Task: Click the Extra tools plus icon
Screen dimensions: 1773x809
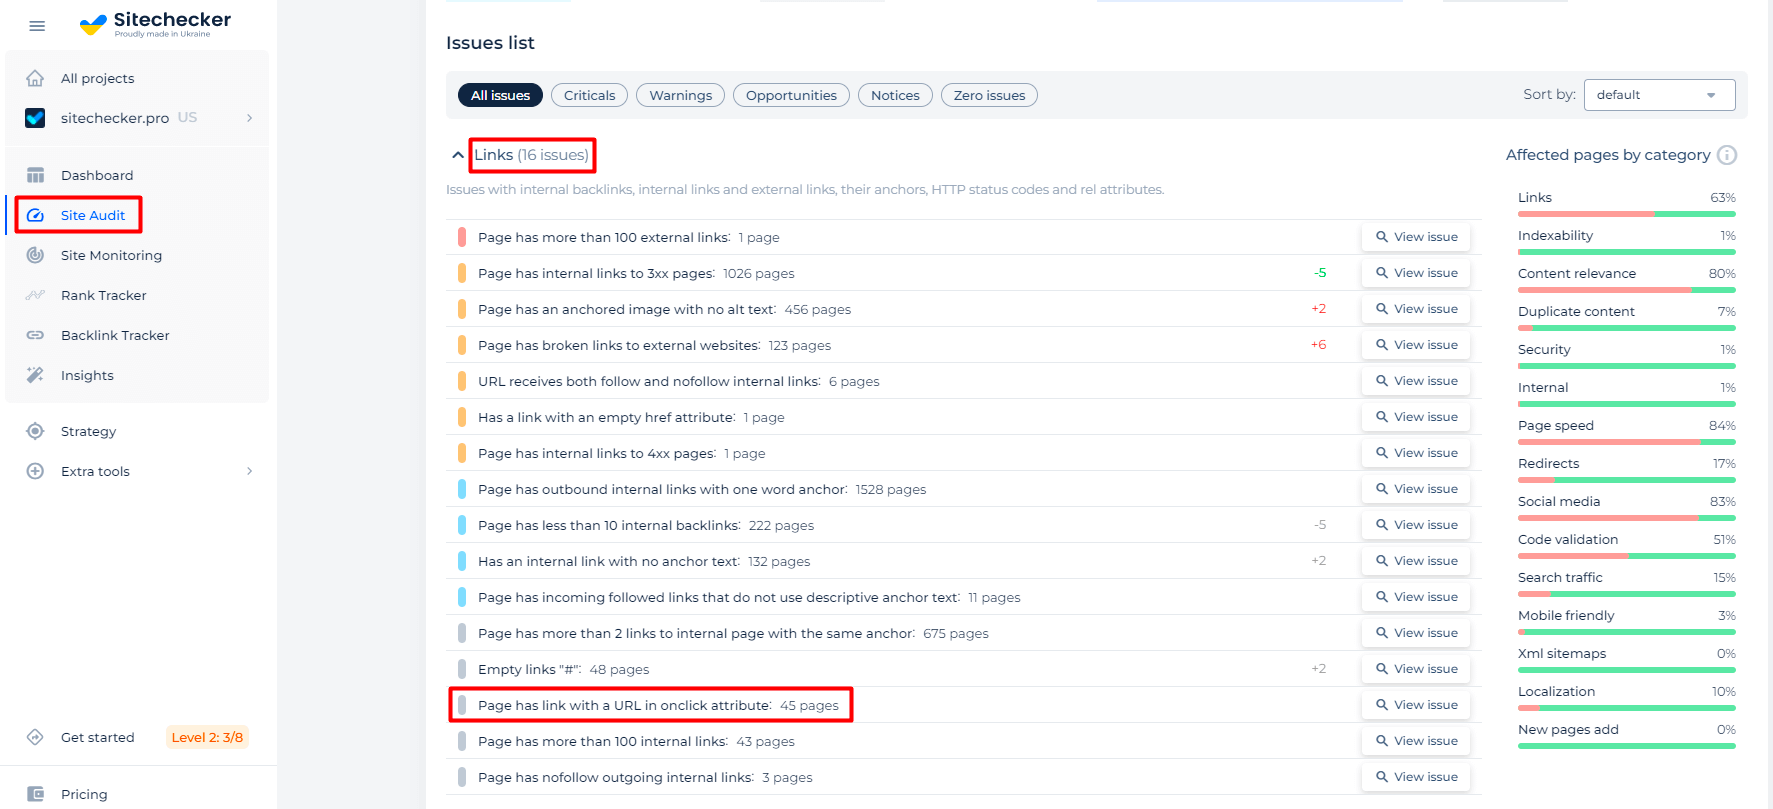Action: pyautogui.click(x=35, y=471)
